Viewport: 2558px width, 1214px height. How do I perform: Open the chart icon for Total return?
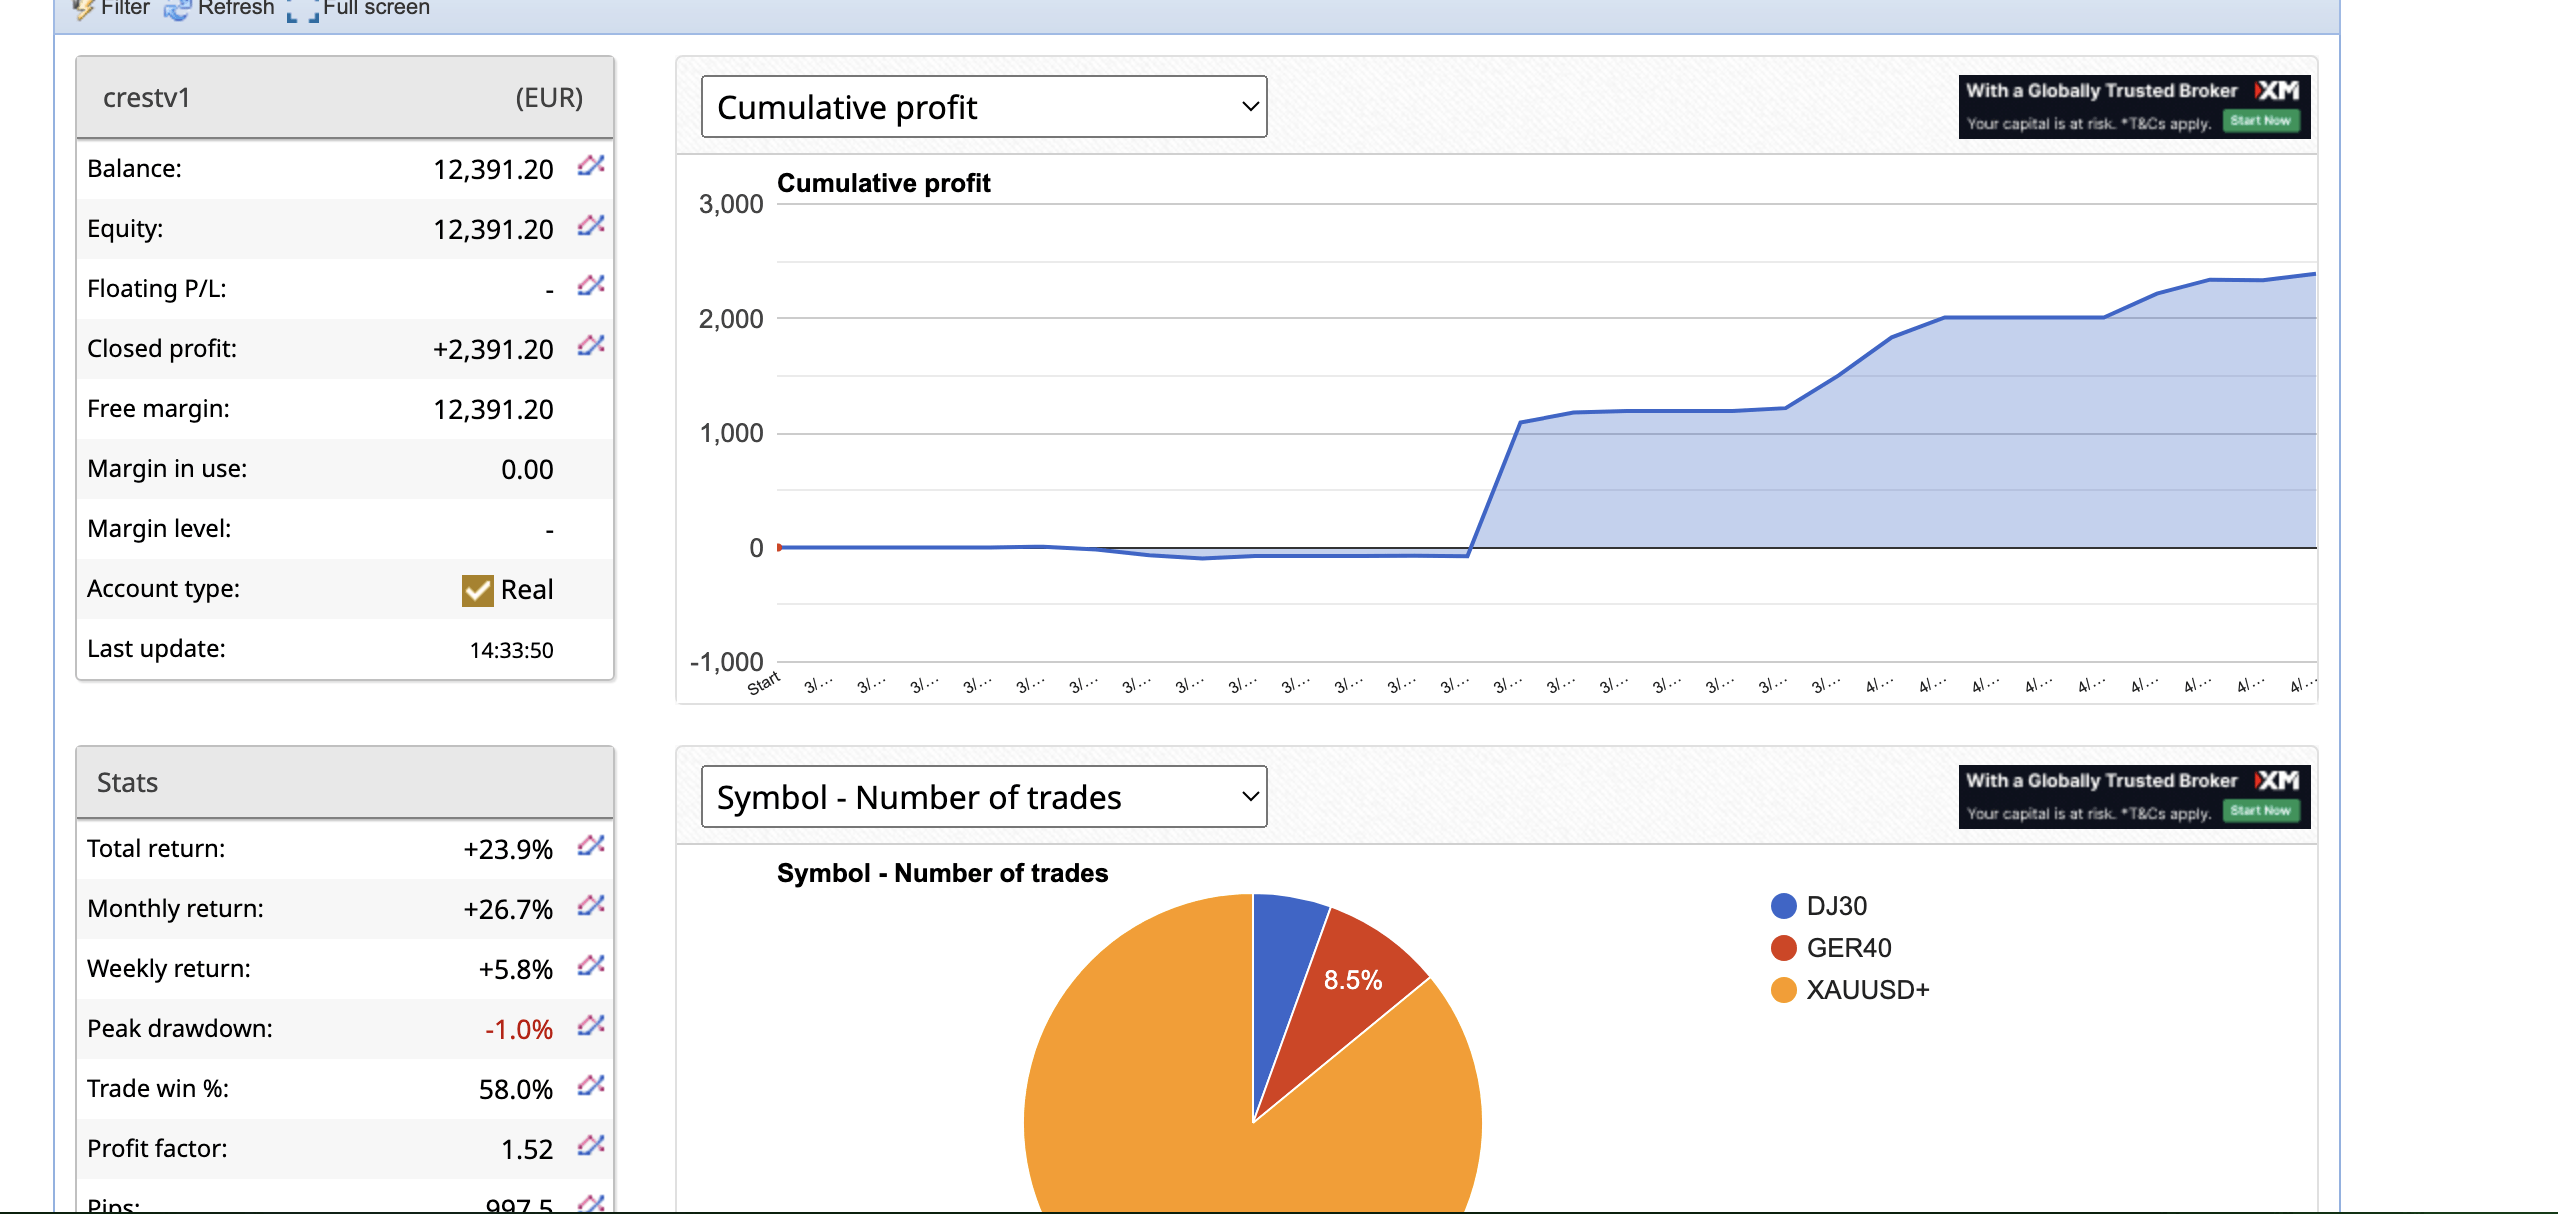[591, 846]
